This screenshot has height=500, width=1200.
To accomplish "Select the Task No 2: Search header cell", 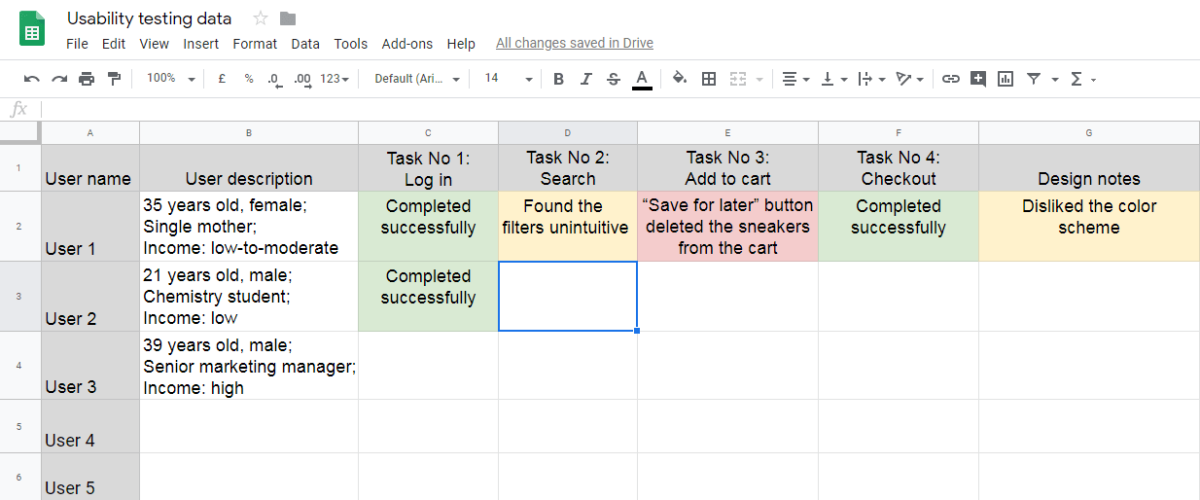I will tap(568, 168).
